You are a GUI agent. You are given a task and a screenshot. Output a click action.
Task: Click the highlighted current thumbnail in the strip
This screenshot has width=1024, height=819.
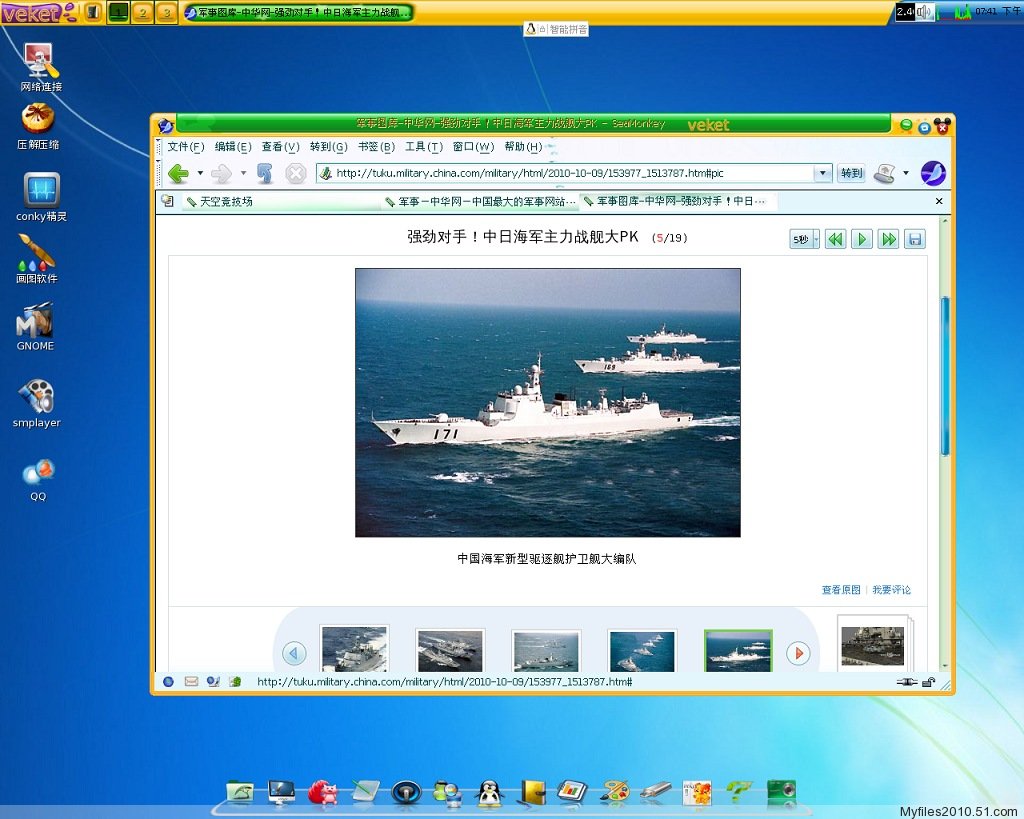pyautogui.click(x=738, y=650)
